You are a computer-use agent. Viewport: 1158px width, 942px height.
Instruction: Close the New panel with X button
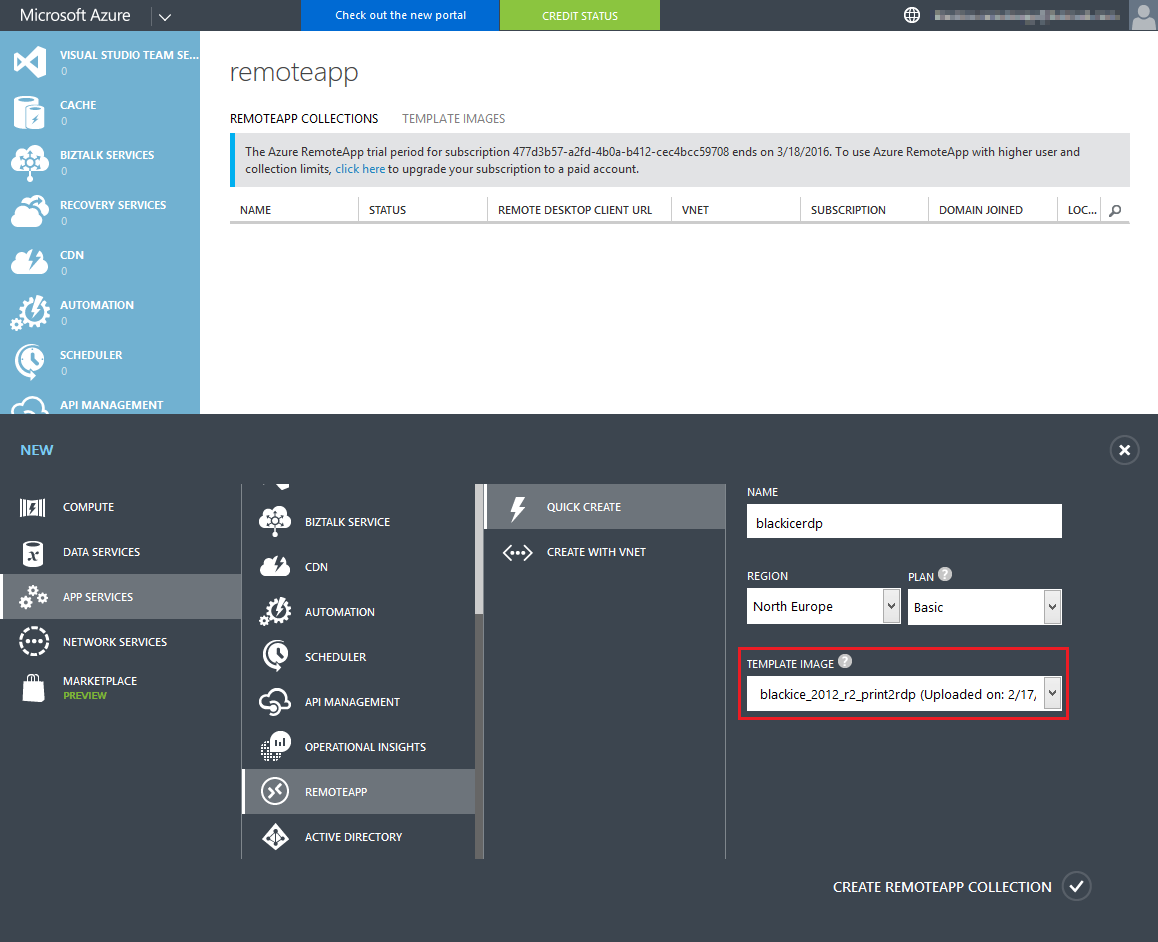tap(1124, 450)
